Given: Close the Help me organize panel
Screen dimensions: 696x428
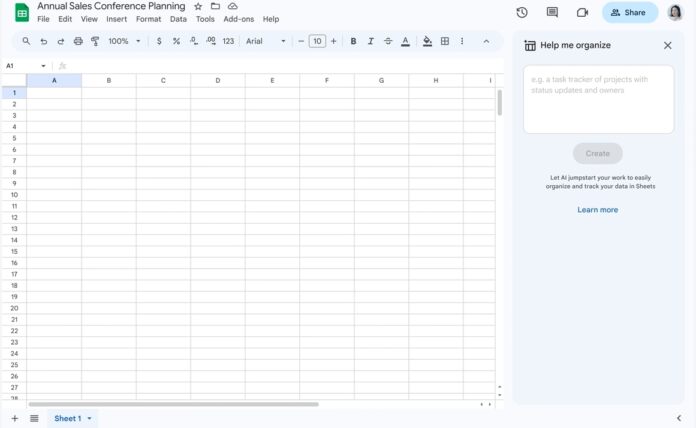Looking at the screenshot, I should point(667,45).
